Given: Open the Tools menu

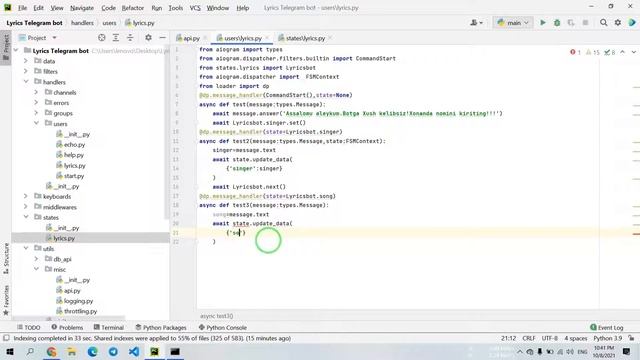Looking at the screenshot, I should pos(176,8).
